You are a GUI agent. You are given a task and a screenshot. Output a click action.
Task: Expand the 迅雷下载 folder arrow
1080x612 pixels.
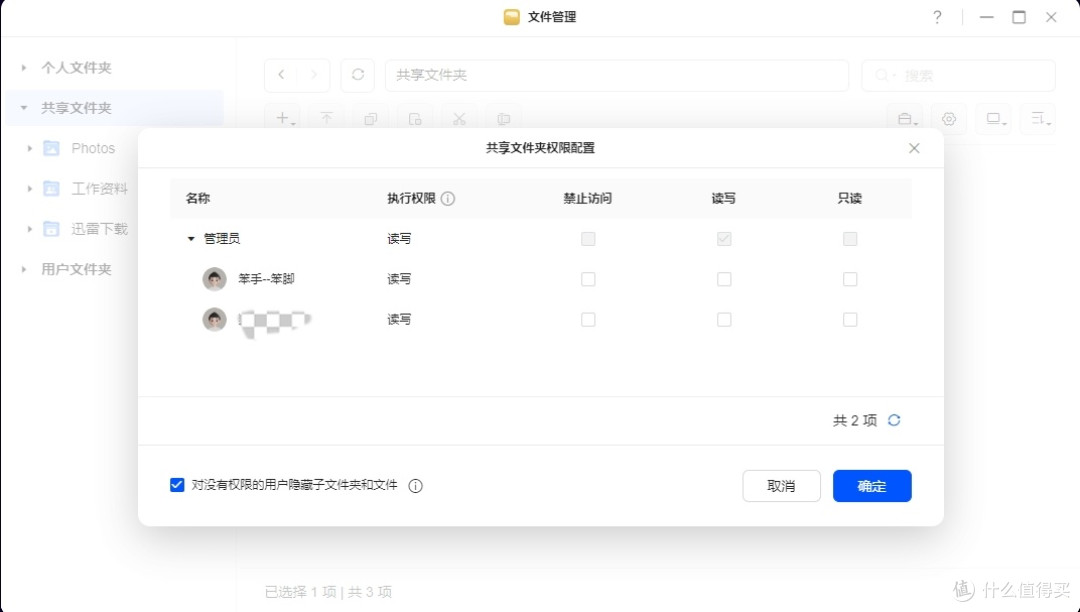pos(30,229)
